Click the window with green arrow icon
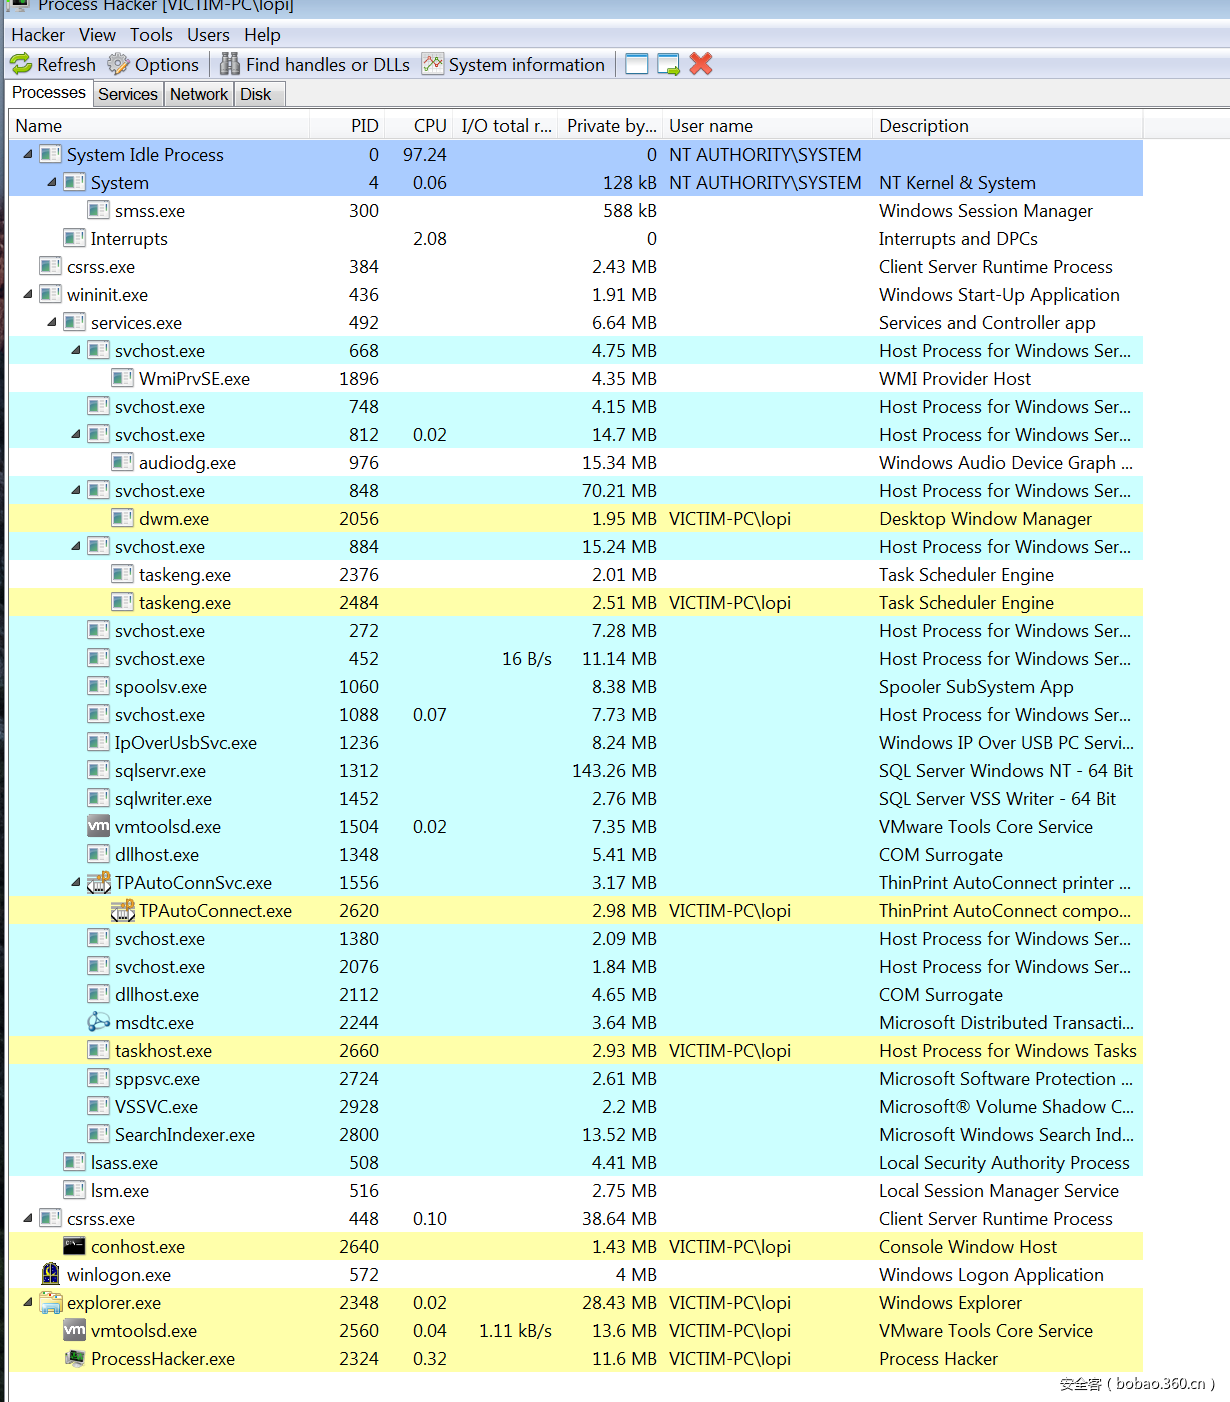Screen dimensions: 1230x1402 [668, 65]
